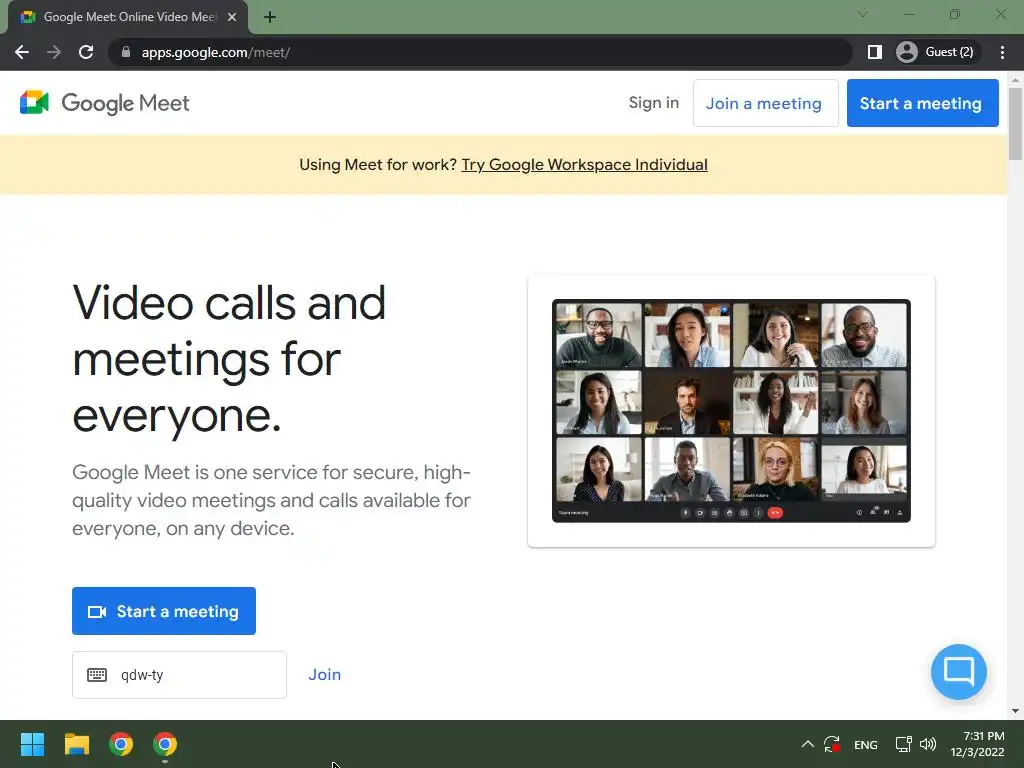Open the Windows Start menu
The width and height of the screenshot is (1024, 768).
tap(32, 744)
